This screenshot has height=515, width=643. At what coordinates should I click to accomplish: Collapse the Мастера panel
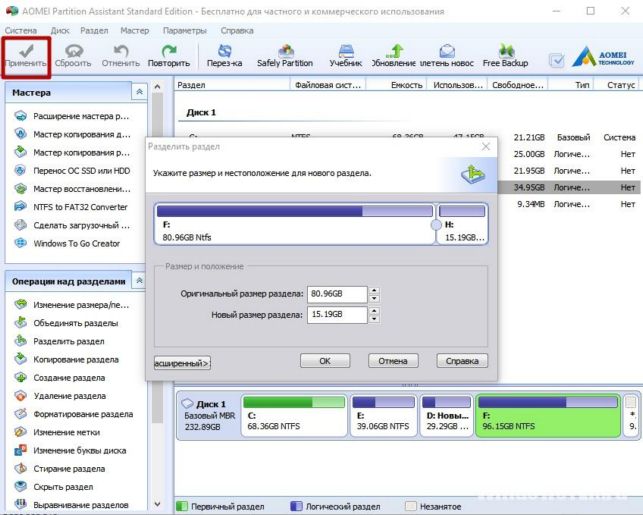pyautogui.click(x=139, y=92)
